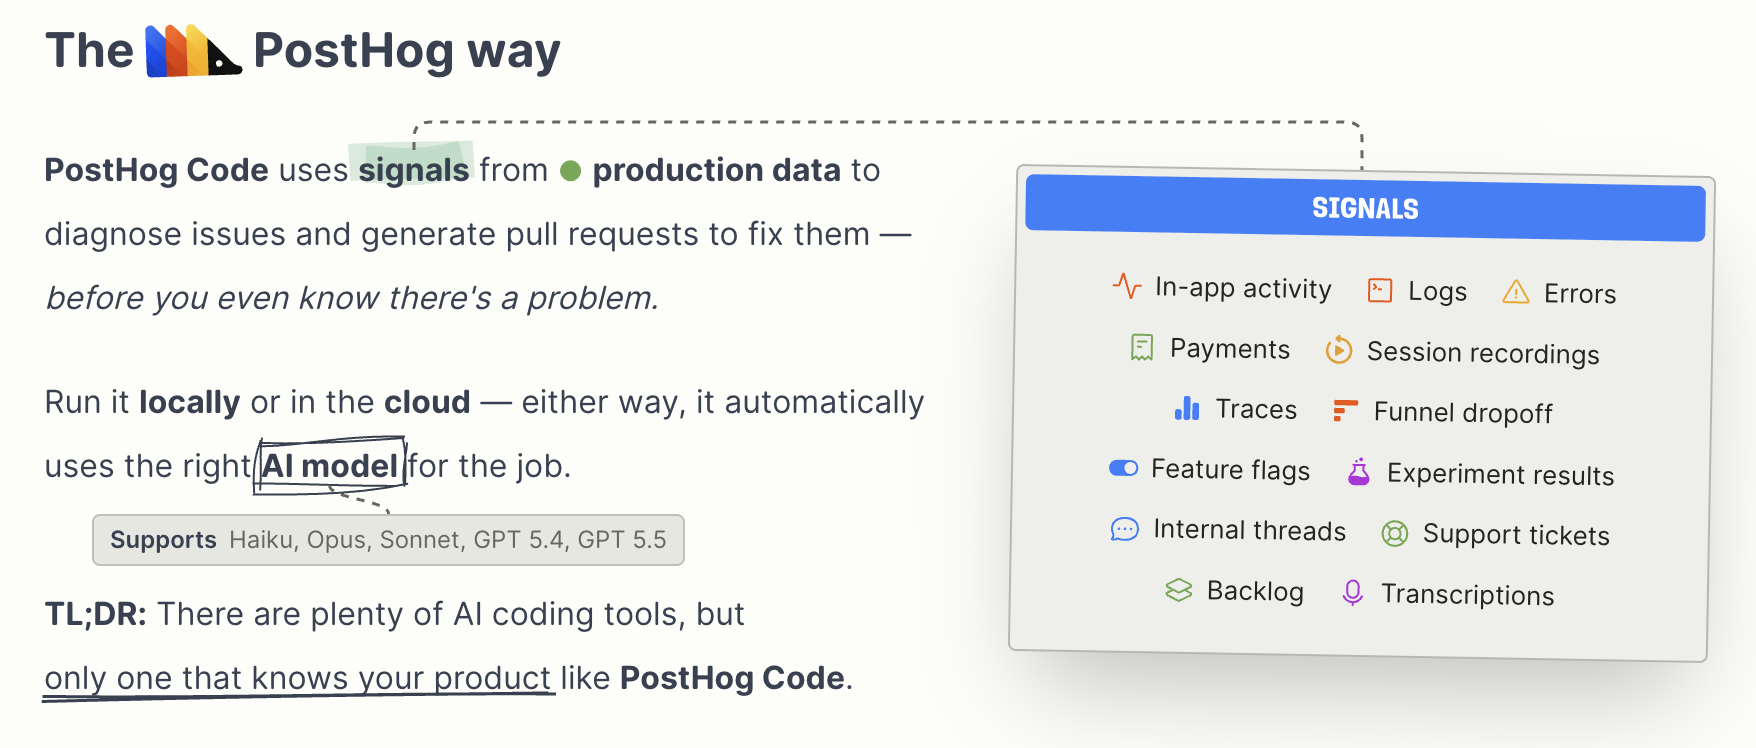The image size is (1756, 748).
Task: Click the Session recordings replay icon
Action: [1338, 350]
